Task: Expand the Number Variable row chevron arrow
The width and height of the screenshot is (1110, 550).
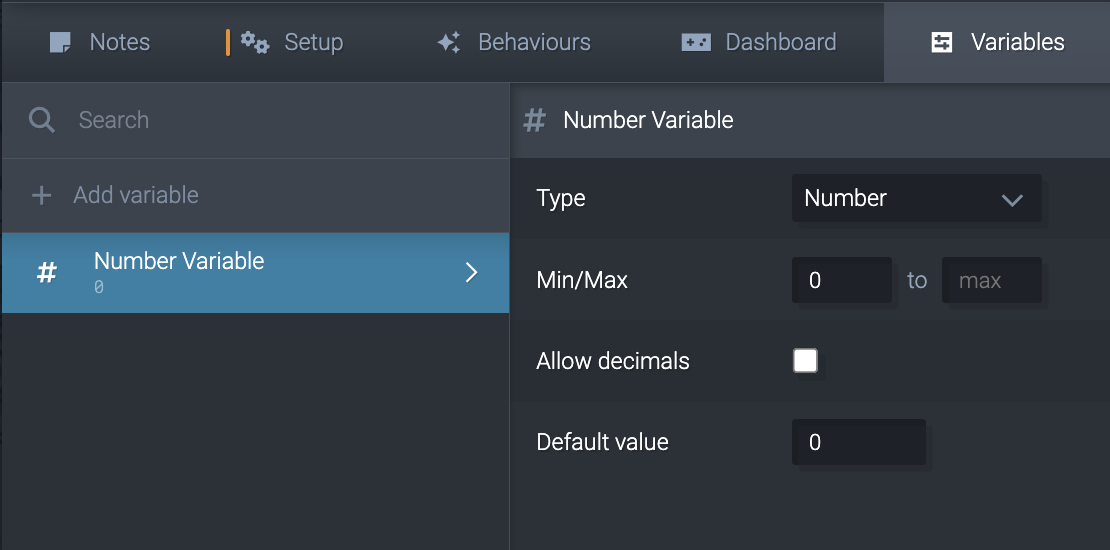Action: point(472,273)
